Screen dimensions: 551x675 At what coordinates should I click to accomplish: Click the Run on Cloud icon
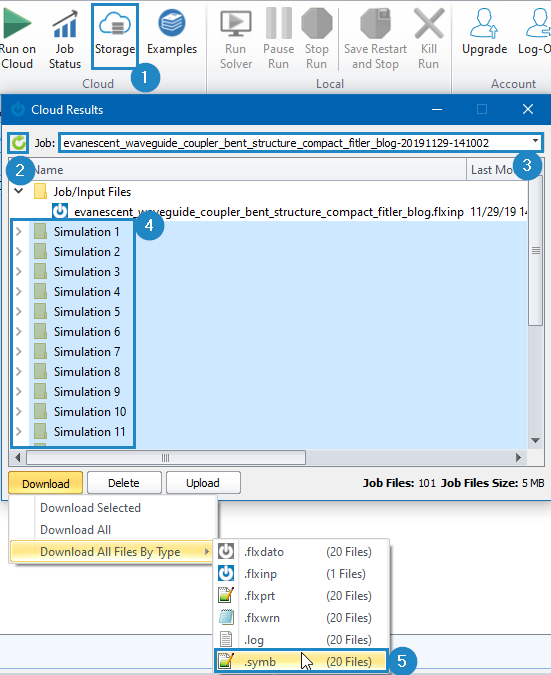(x=17, y=24)
